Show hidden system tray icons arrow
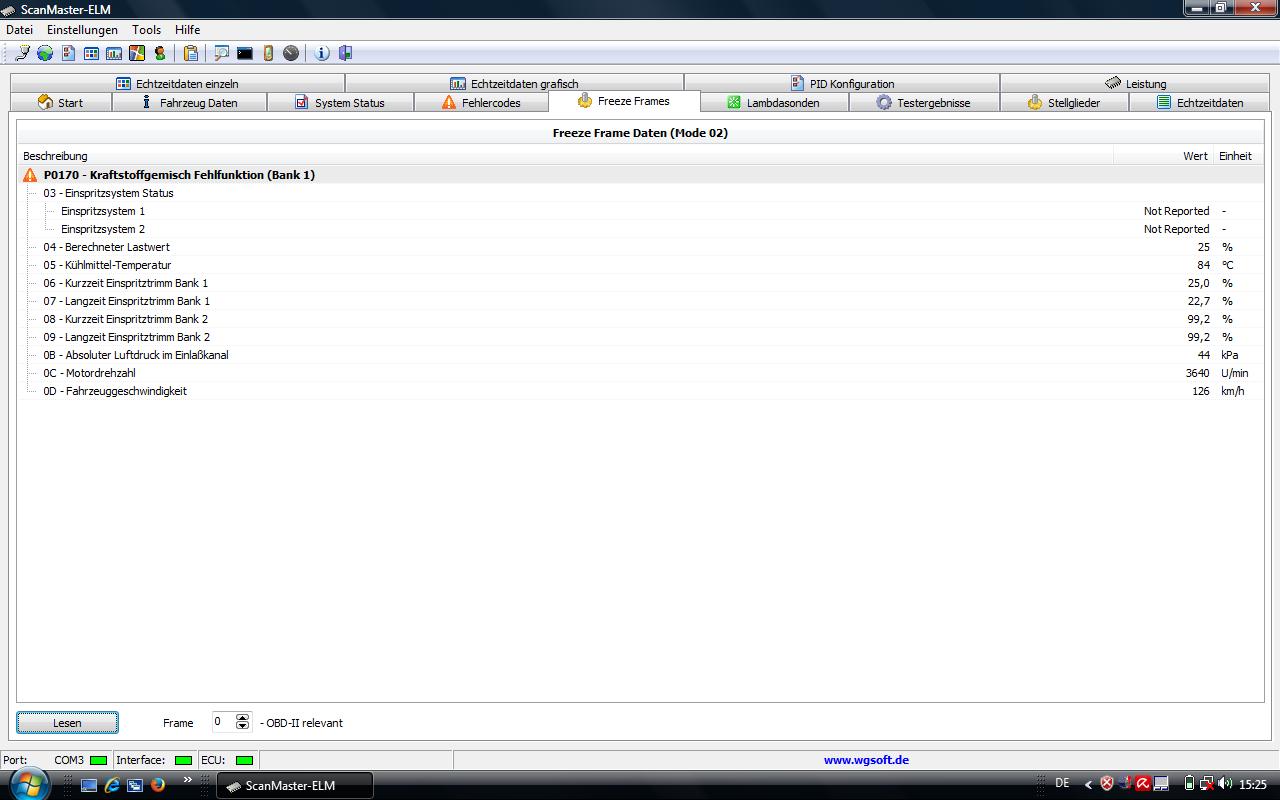 [1089, 785]
